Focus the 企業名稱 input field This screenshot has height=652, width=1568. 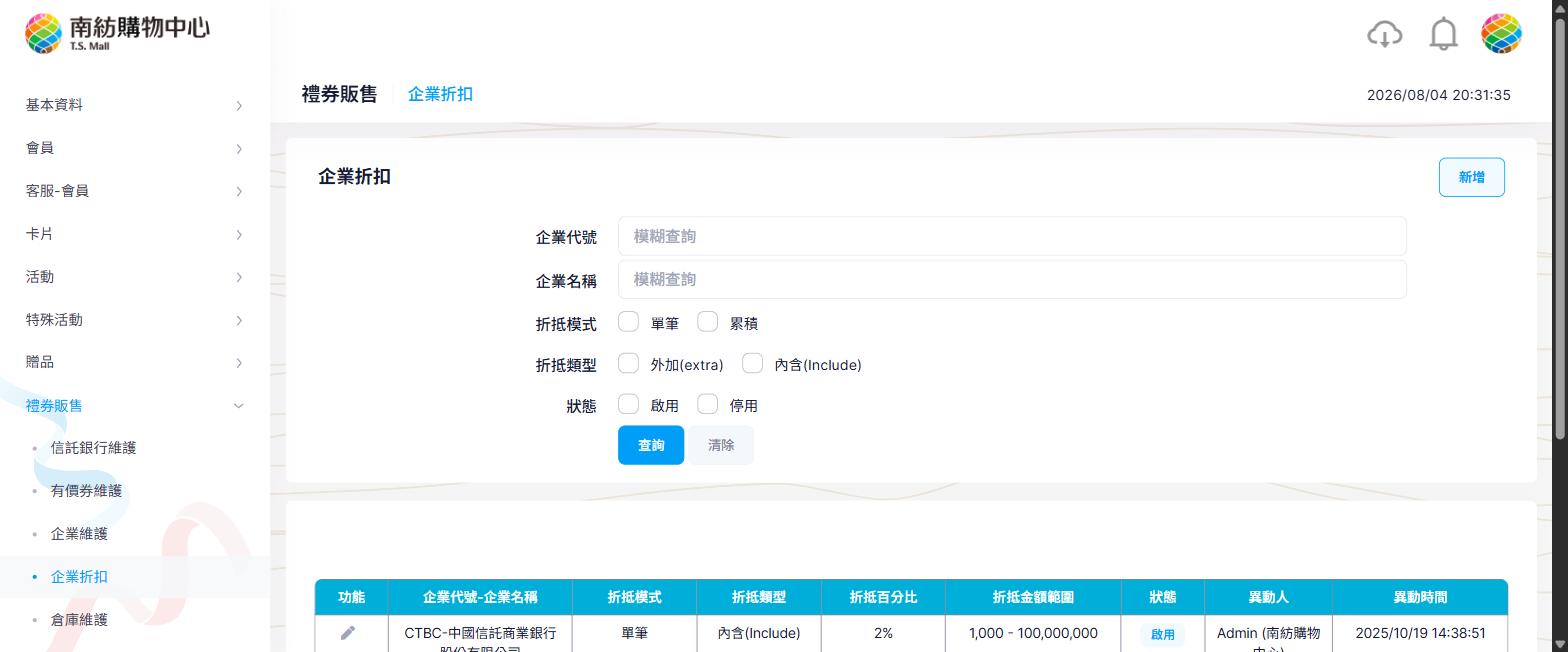[x=1012, y=279]
